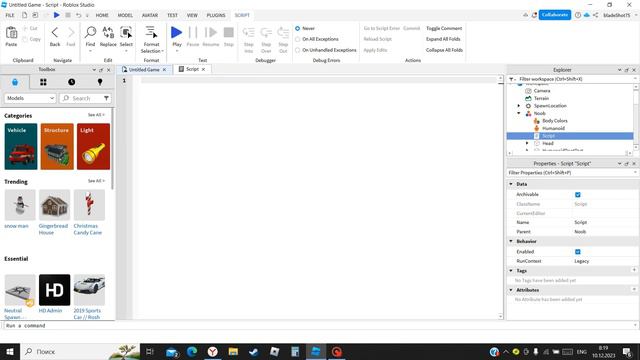Toggle the Enabled property checkbox

point(578,252)
